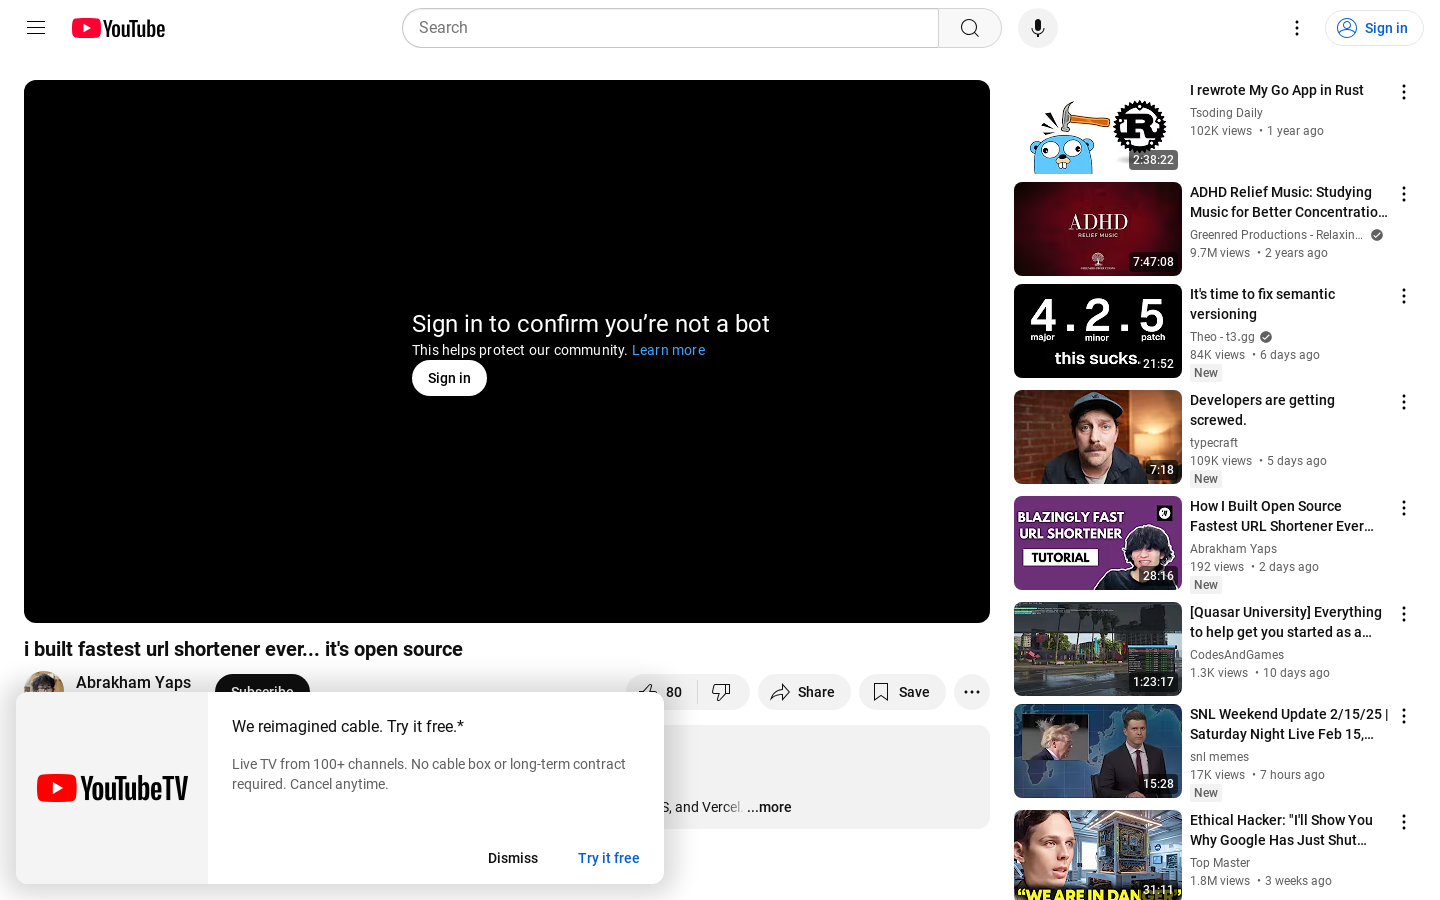Open title 'SNL Weekend Update 2/15/25'
Image resolution: width=1440 pixels, height=900 pixels.
(1289, 724)
